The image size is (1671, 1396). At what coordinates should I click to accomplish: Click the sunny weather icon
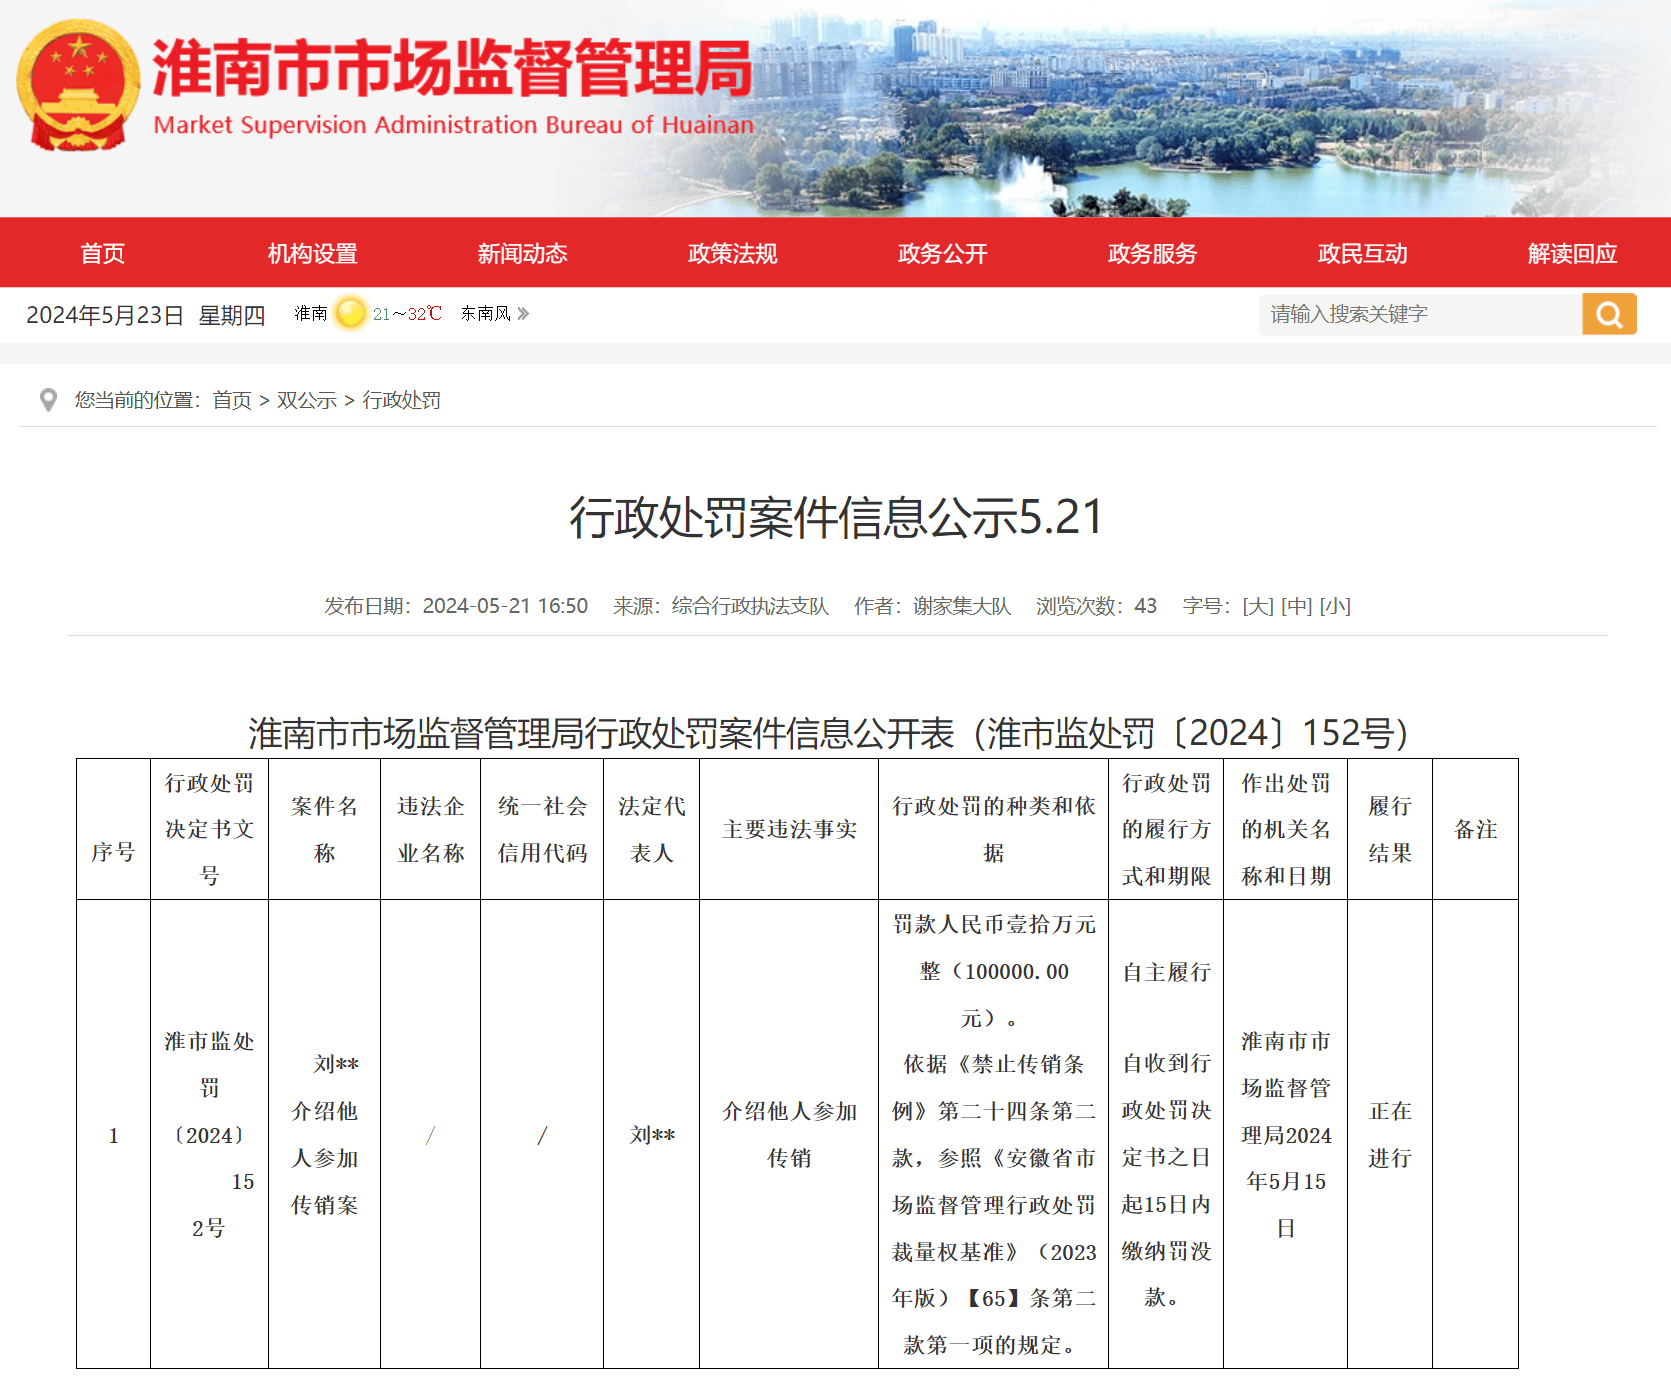[351, 314]
